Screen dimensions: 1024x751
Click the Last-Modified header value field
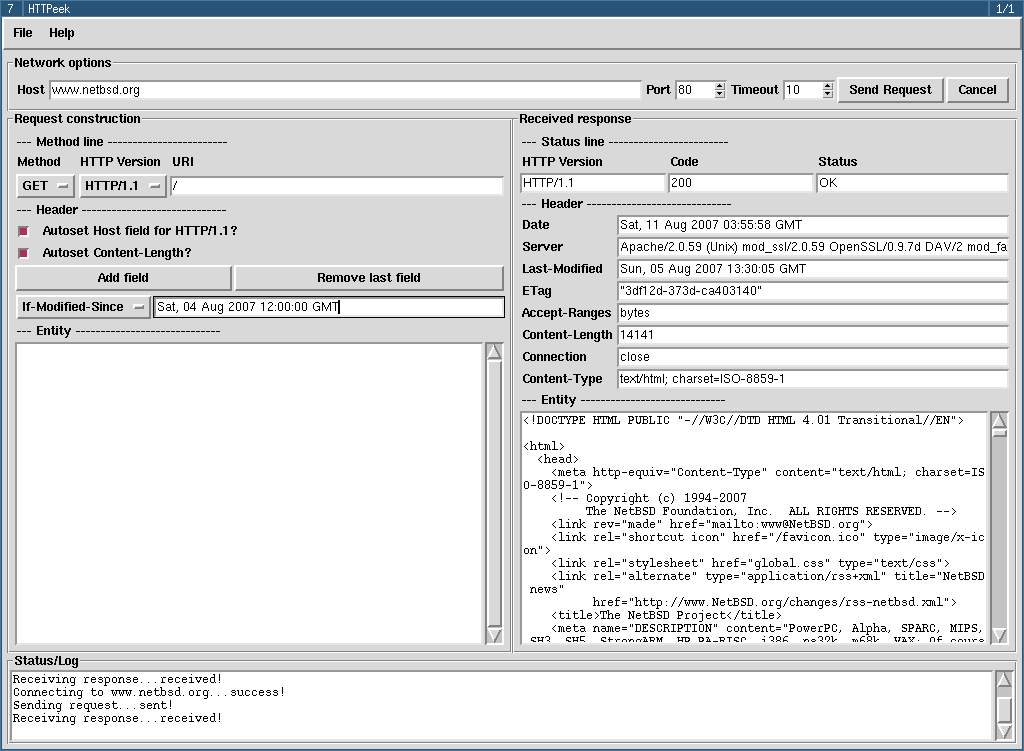pos(812,269)
